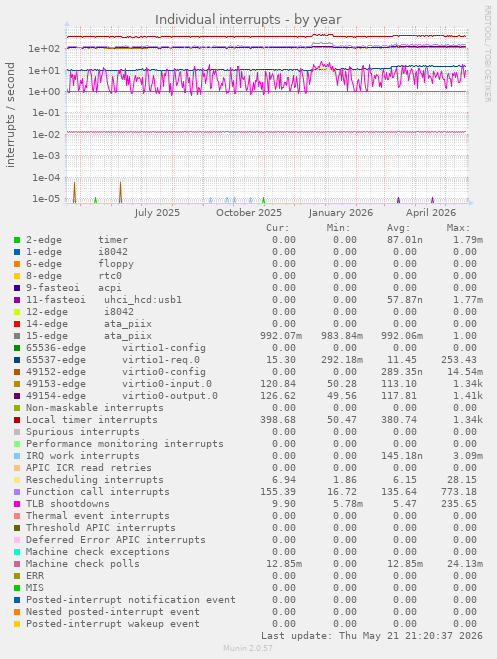497x659 pixels.
Task: Click the RRDTOOL / TOBI OETIKER watermark
Action: tap(487, 53)
